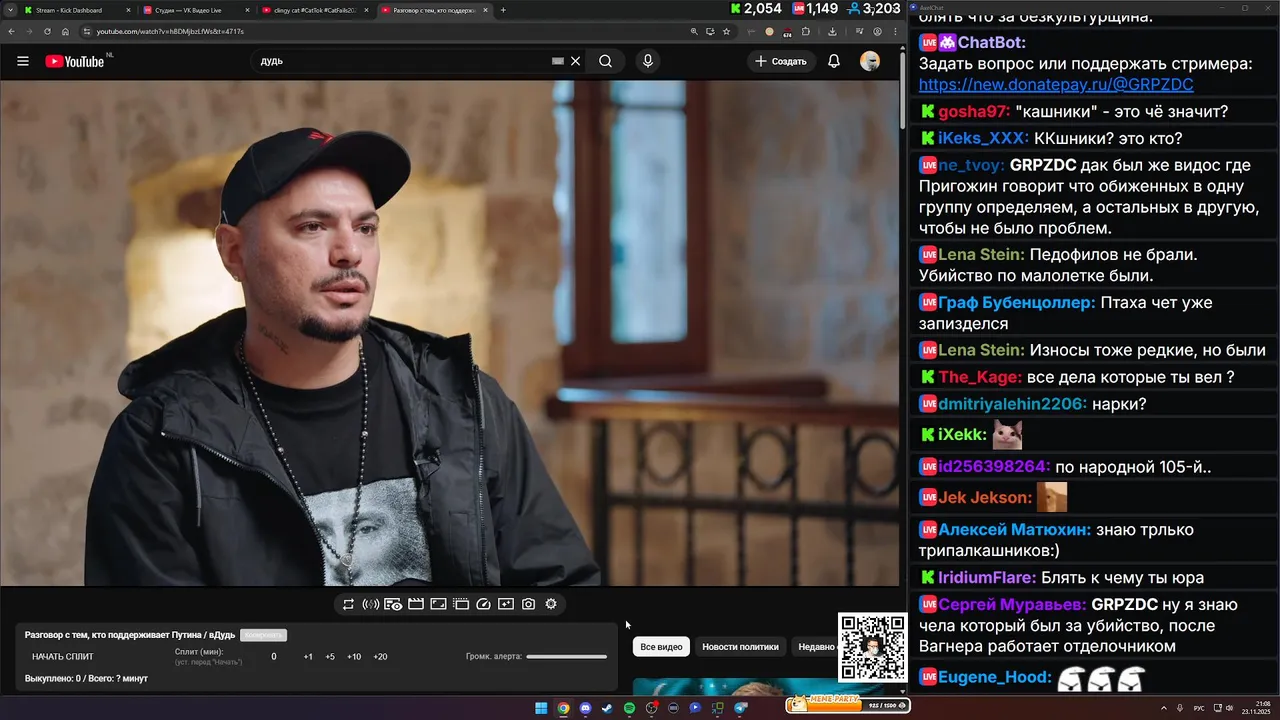1280x720 pixels.
Task: Open Steam from the taskbar
Action: coord(607,708)
